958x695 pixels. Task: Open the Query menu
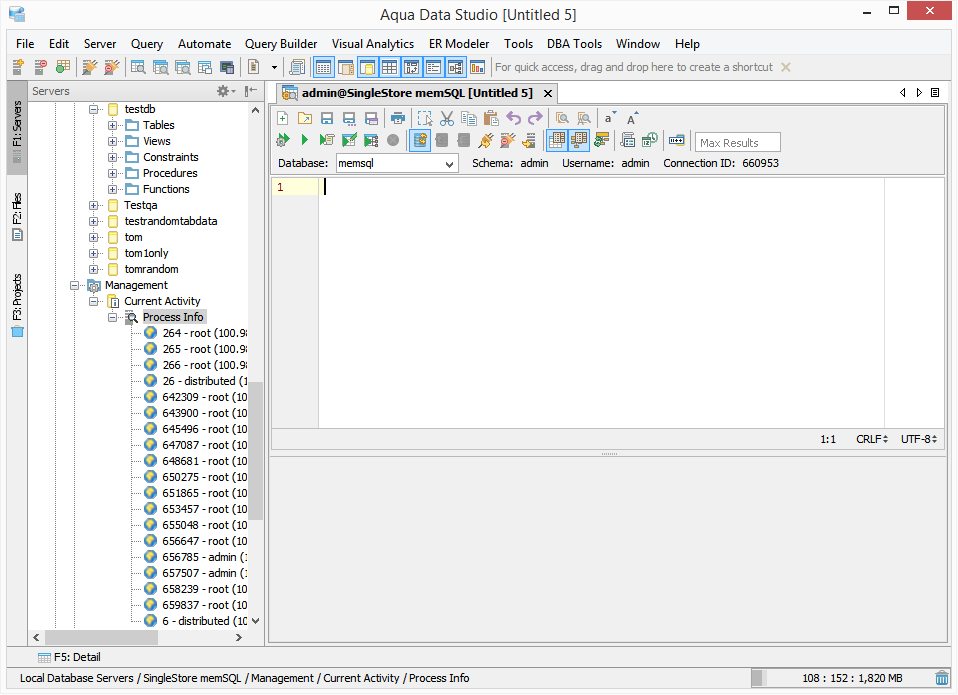147,44
